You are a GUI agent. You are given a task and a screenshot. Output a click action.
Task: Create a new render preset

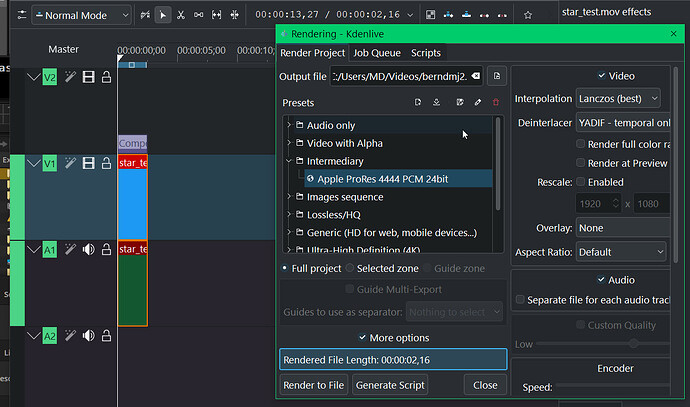tap(418, 102)
